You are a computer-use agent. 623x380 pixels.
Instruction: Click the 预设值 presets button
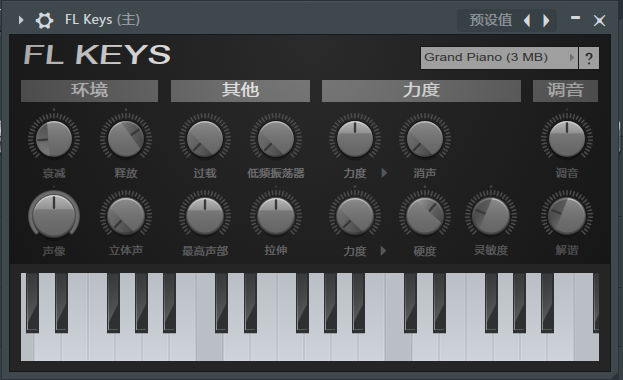pos(490,20)
